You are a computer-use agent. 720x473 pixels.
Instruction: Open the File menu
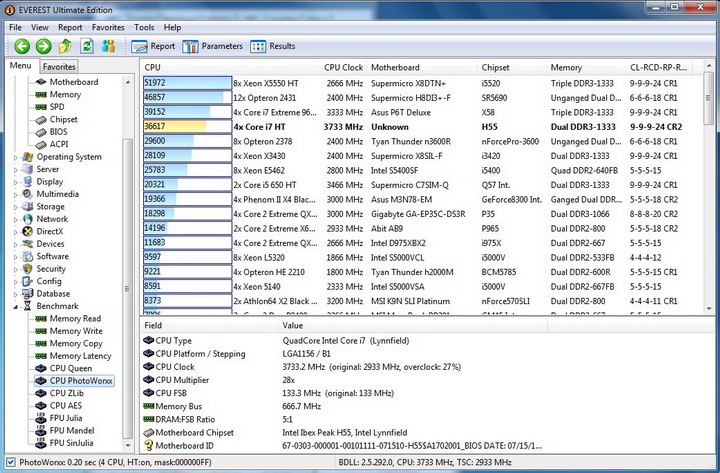coord(16,28)
